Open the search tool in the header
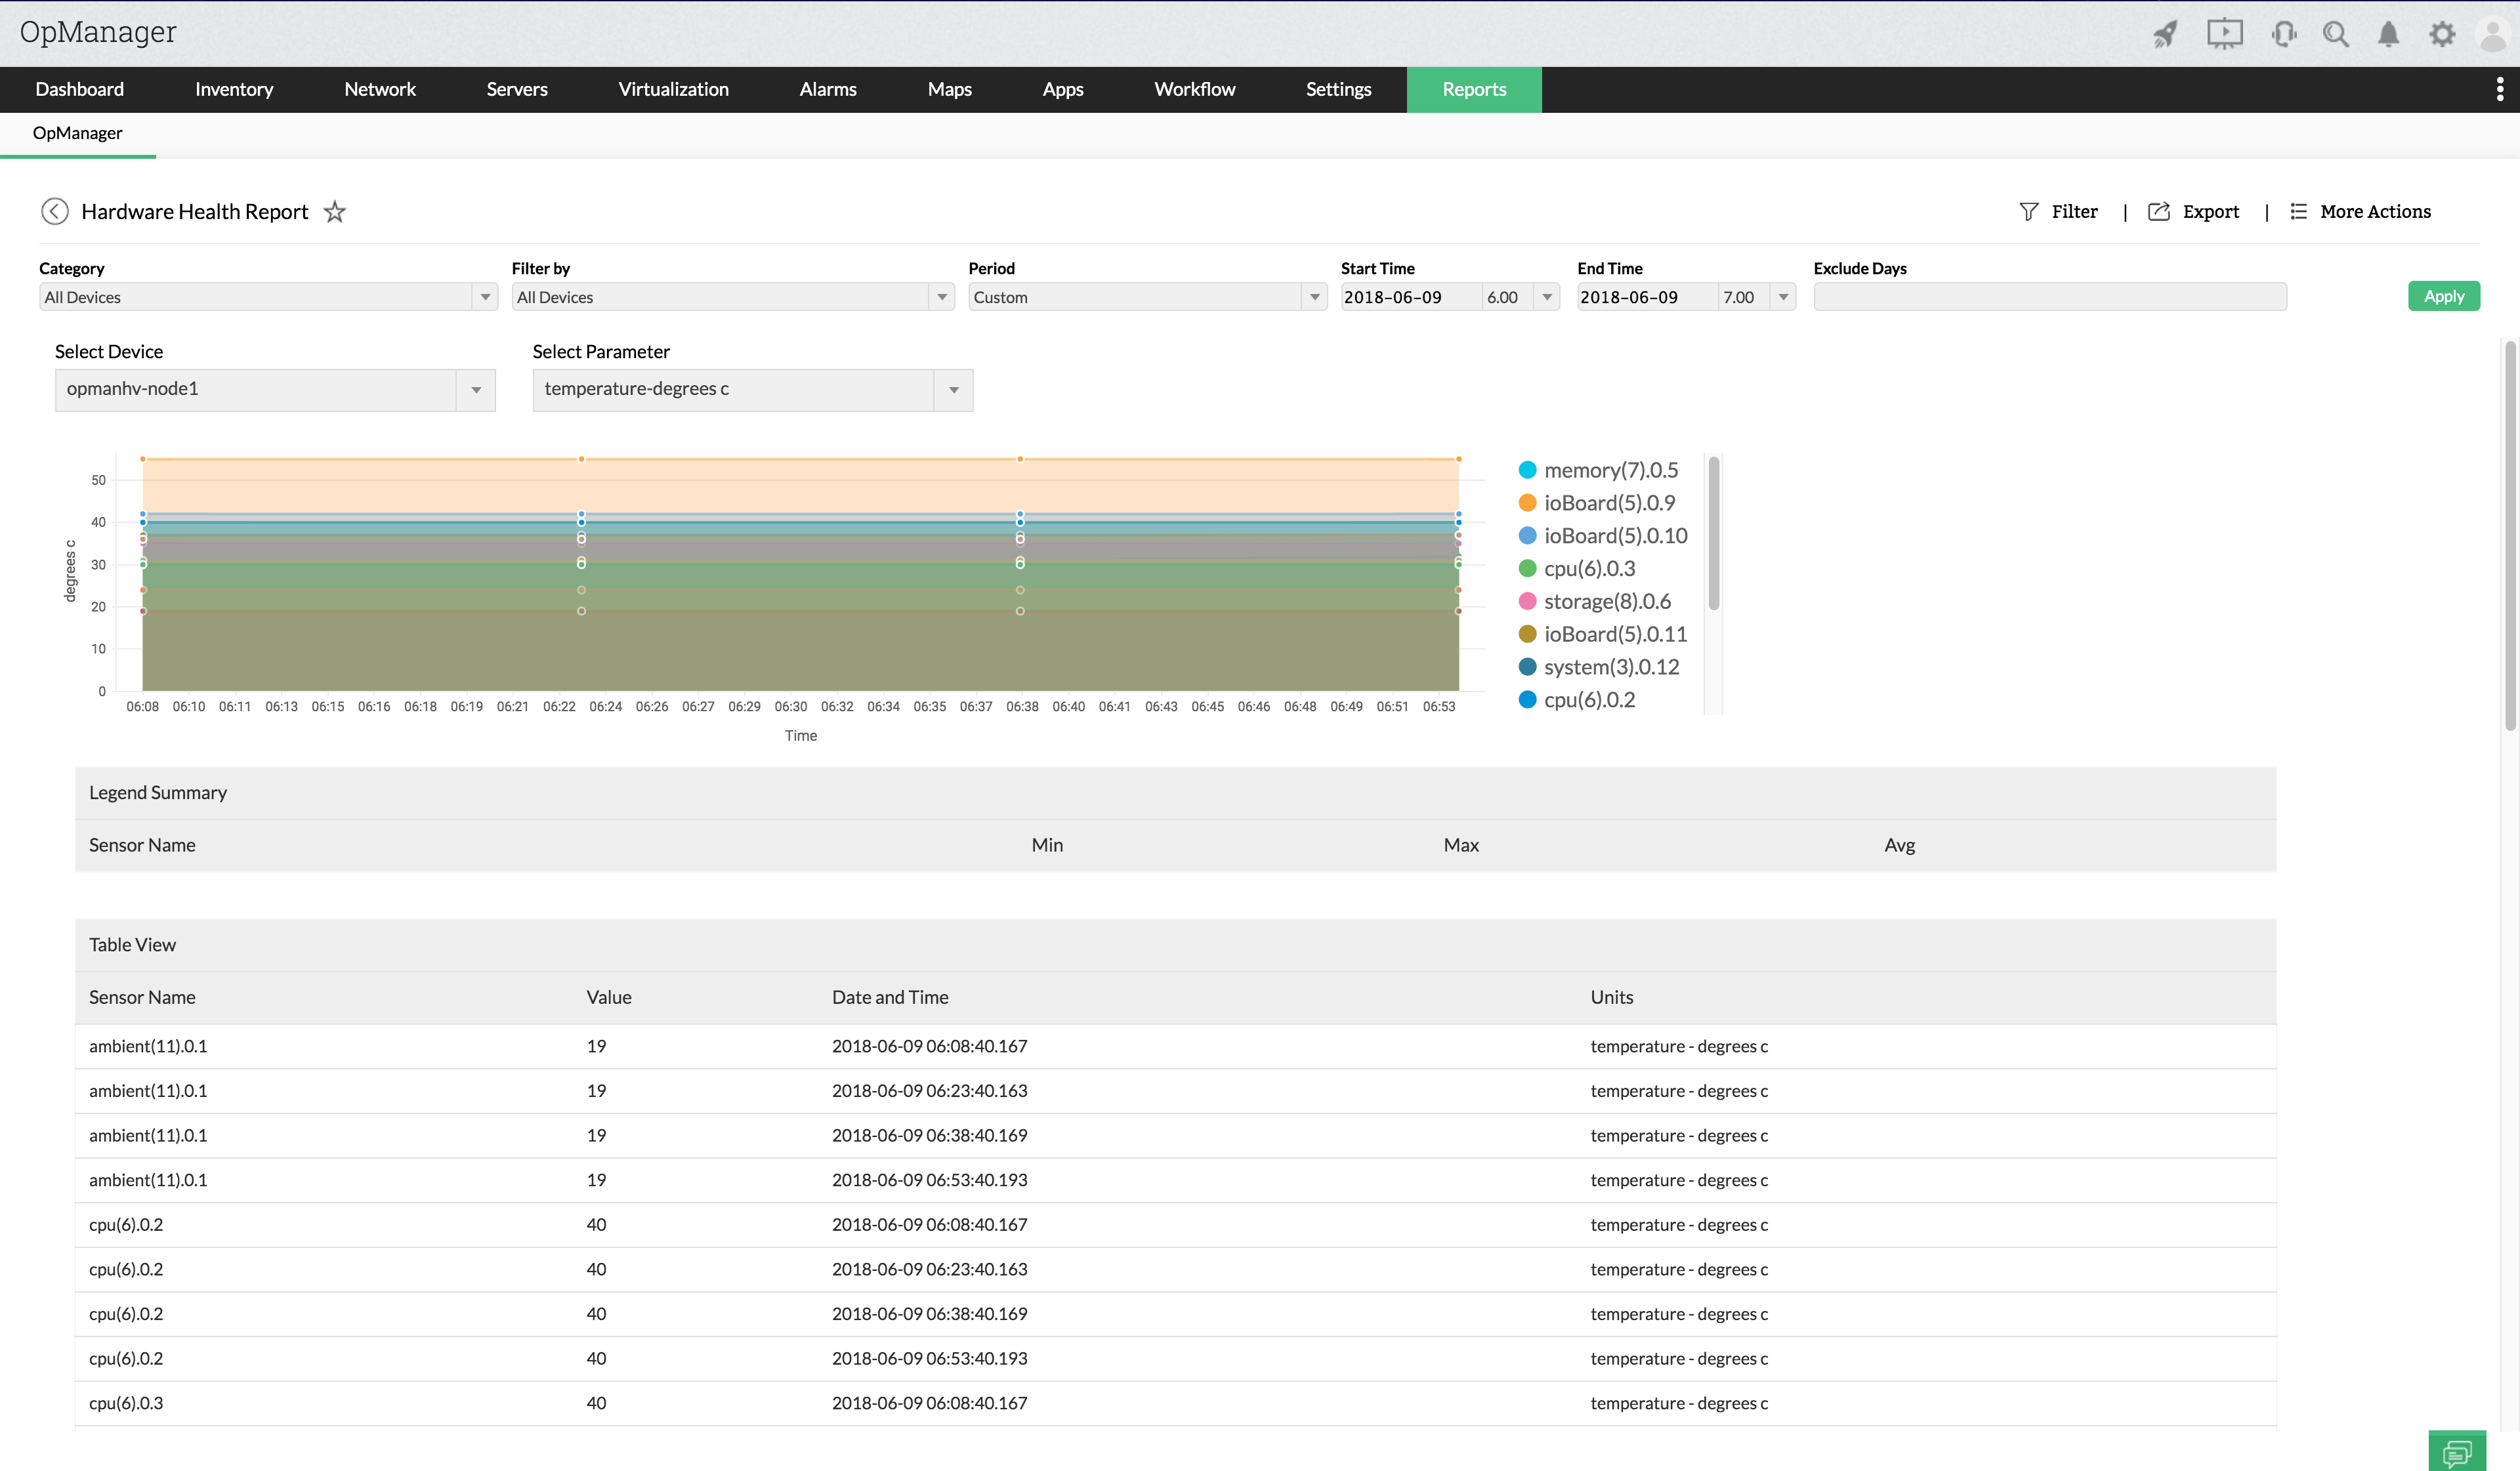The image size is (2520, 1471). 2337,33
